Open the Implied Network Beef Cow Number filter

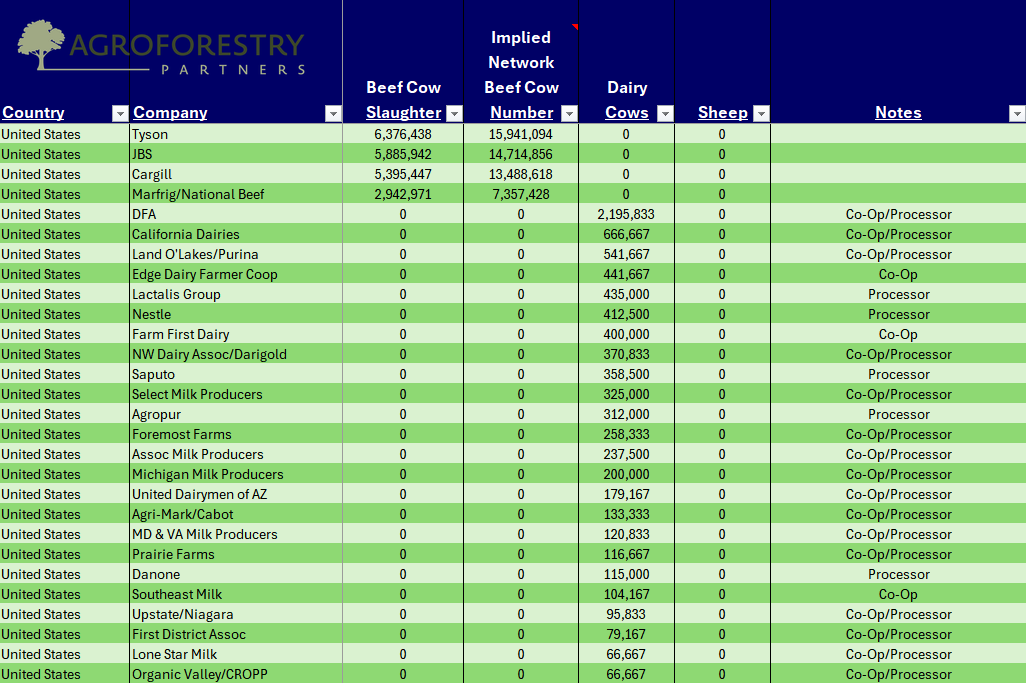tap(570, 114)
